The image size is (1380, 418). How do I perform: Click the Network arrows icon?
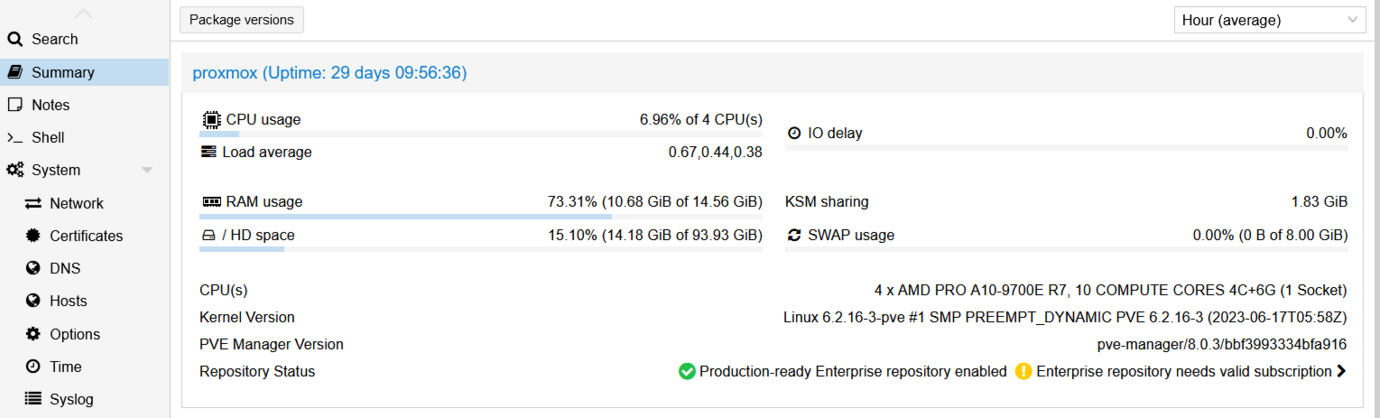coord(33,203)
